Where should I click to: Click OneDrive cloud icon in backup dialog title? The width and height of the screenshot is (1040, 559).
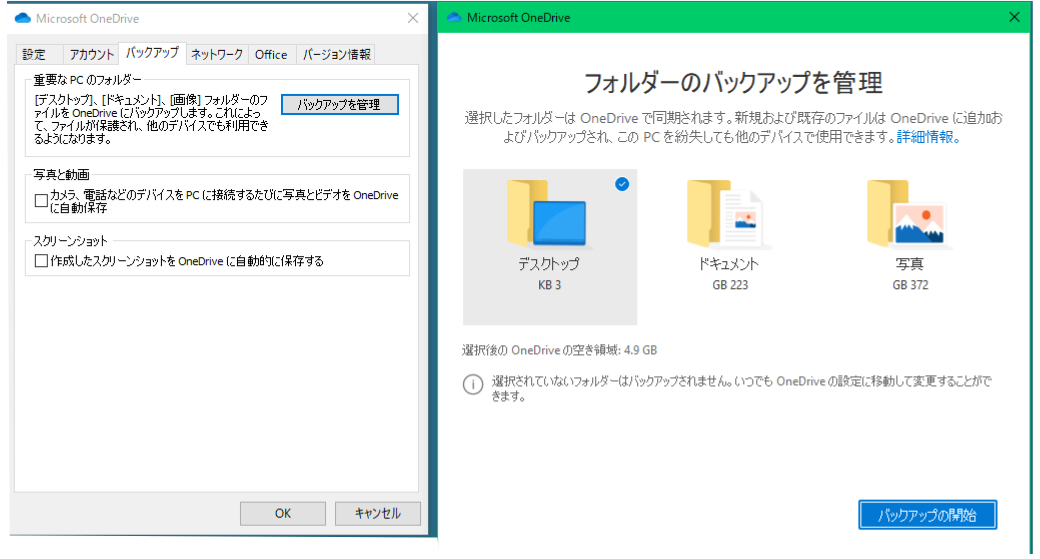[x=455, y=17]
